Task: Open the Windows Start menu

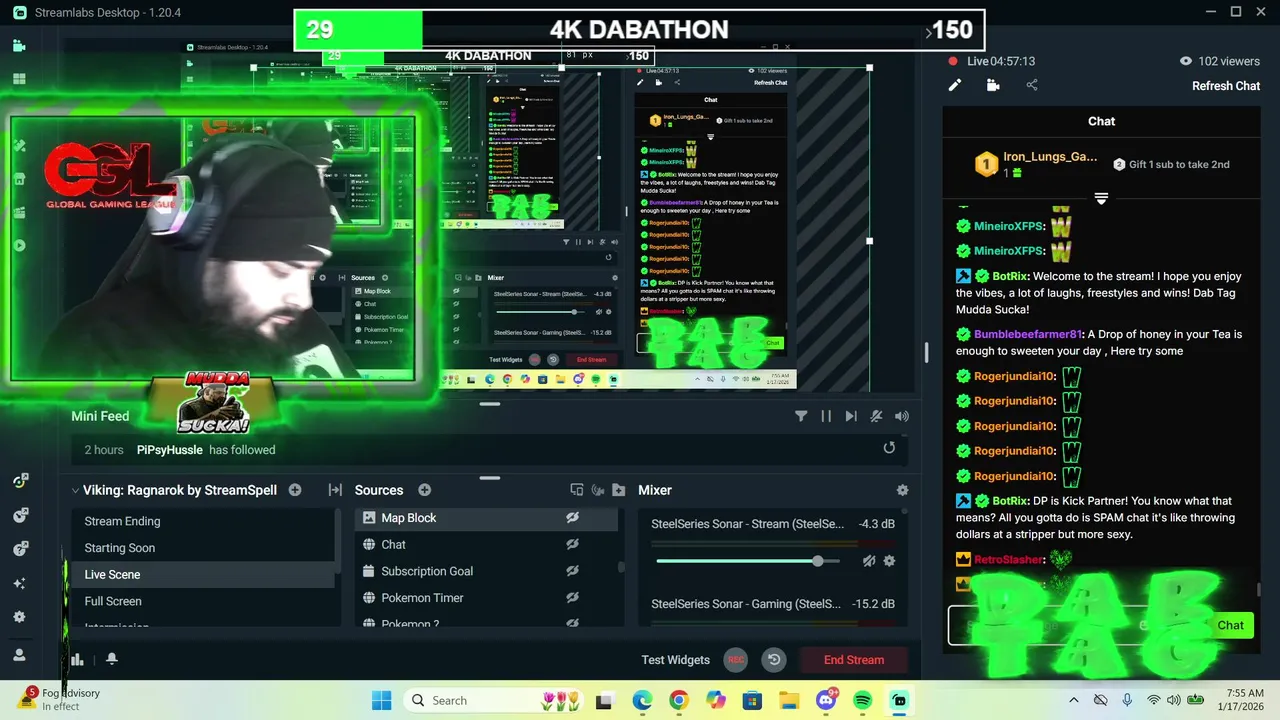Action: [x=382, y=700]
